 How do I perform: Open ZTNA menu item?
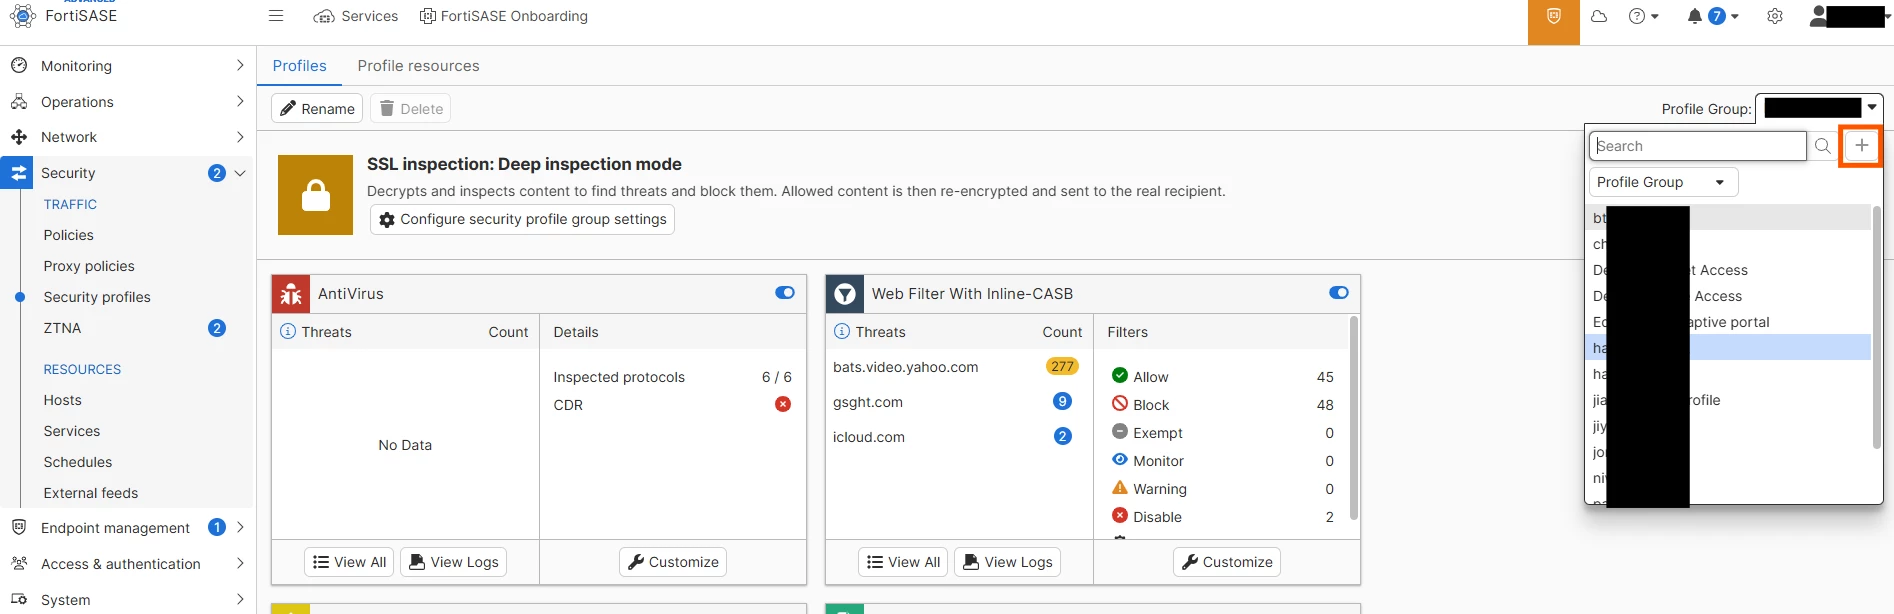[62, 328]
